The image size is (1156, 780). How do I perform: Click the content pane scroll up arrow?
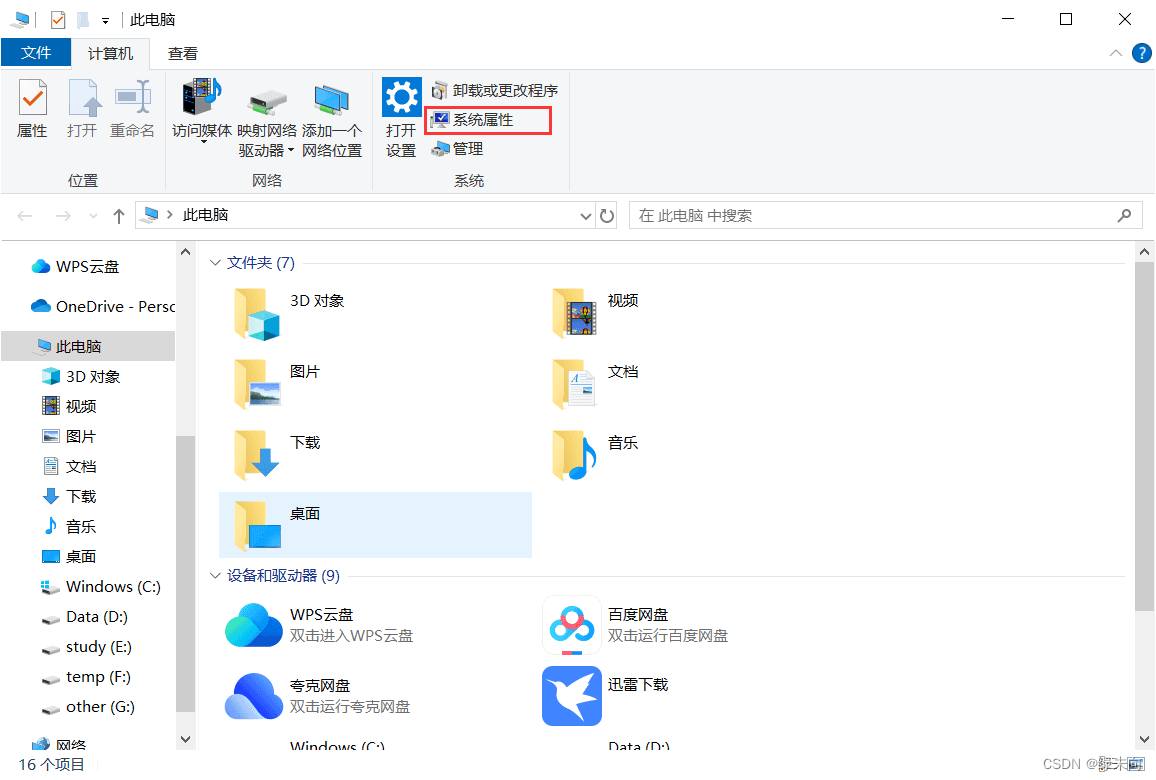(1144, 252)
